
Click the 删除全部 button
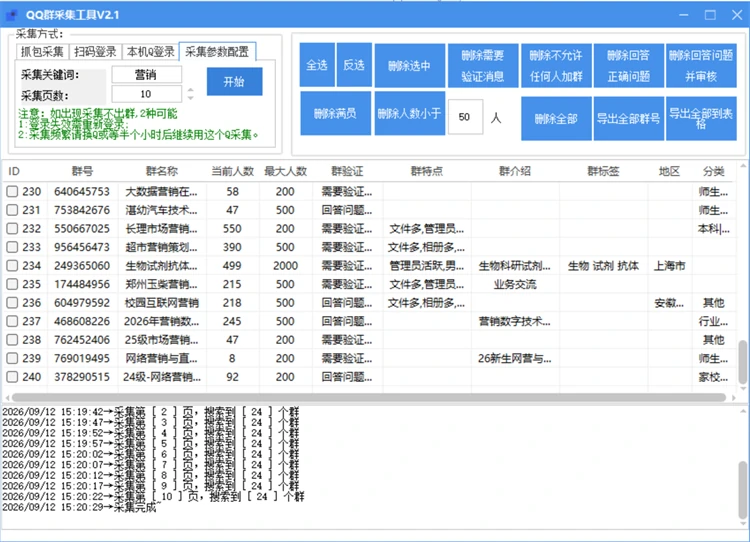coord(556,119)
